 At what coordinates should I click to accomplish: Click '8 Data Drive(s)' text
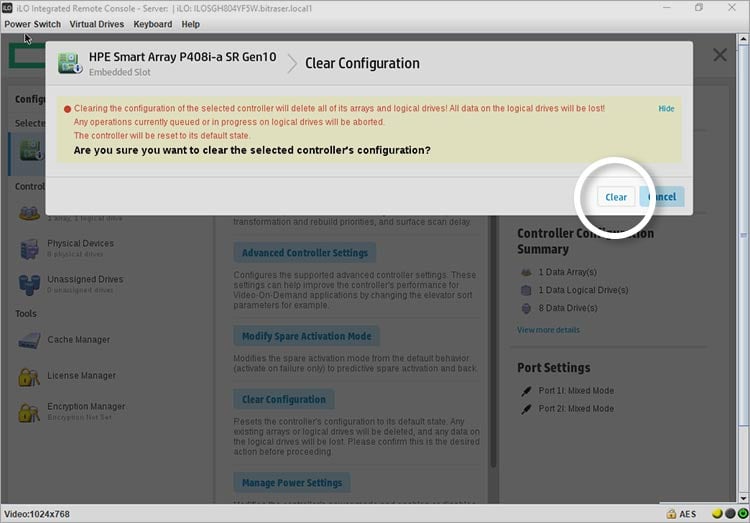tap(568, 308)
